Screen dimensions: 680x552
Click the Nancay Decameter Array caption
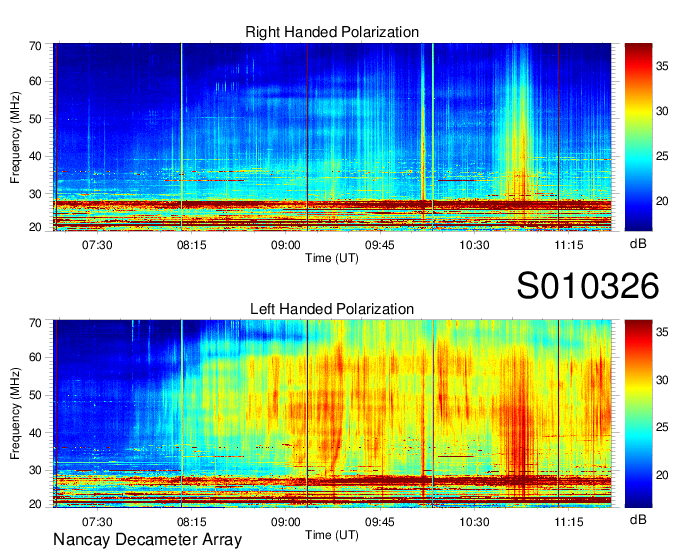[x=147, y=539]
